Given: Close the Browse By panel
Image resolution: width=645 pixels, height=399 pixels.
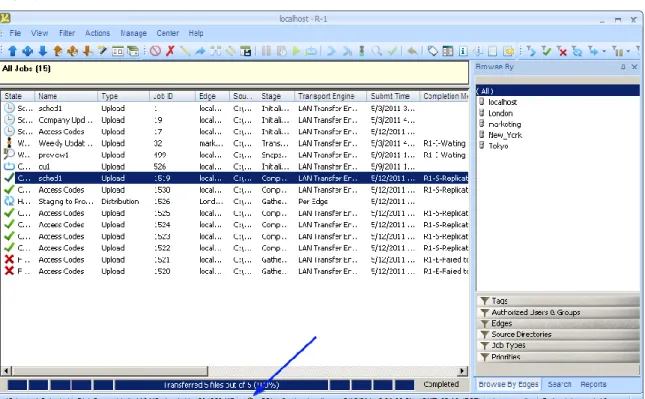Looking at the screenshot, I should click(634, 67).
